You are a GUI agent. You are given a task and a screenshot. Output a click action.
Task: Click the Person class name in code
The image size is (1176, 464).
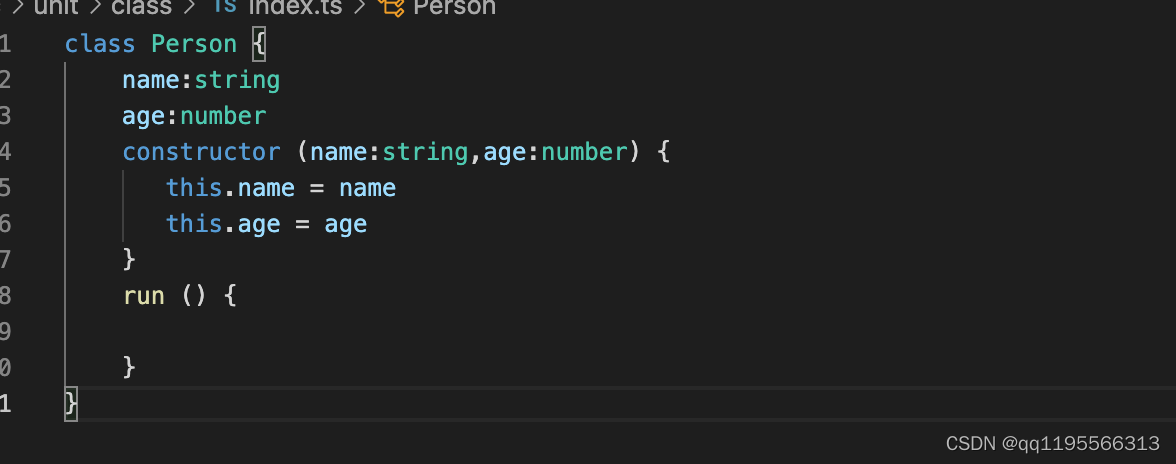point(194,44)
